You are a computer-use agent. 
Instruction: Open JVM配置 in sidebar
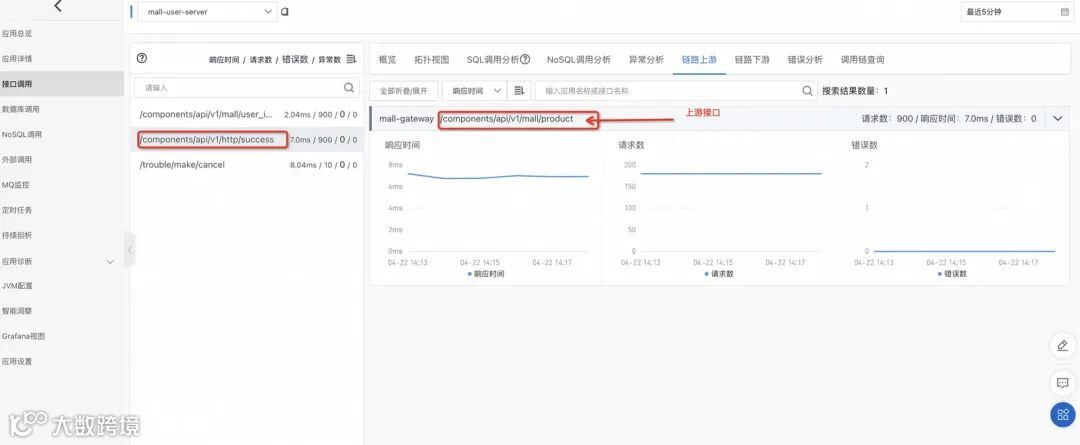point(17,285)
